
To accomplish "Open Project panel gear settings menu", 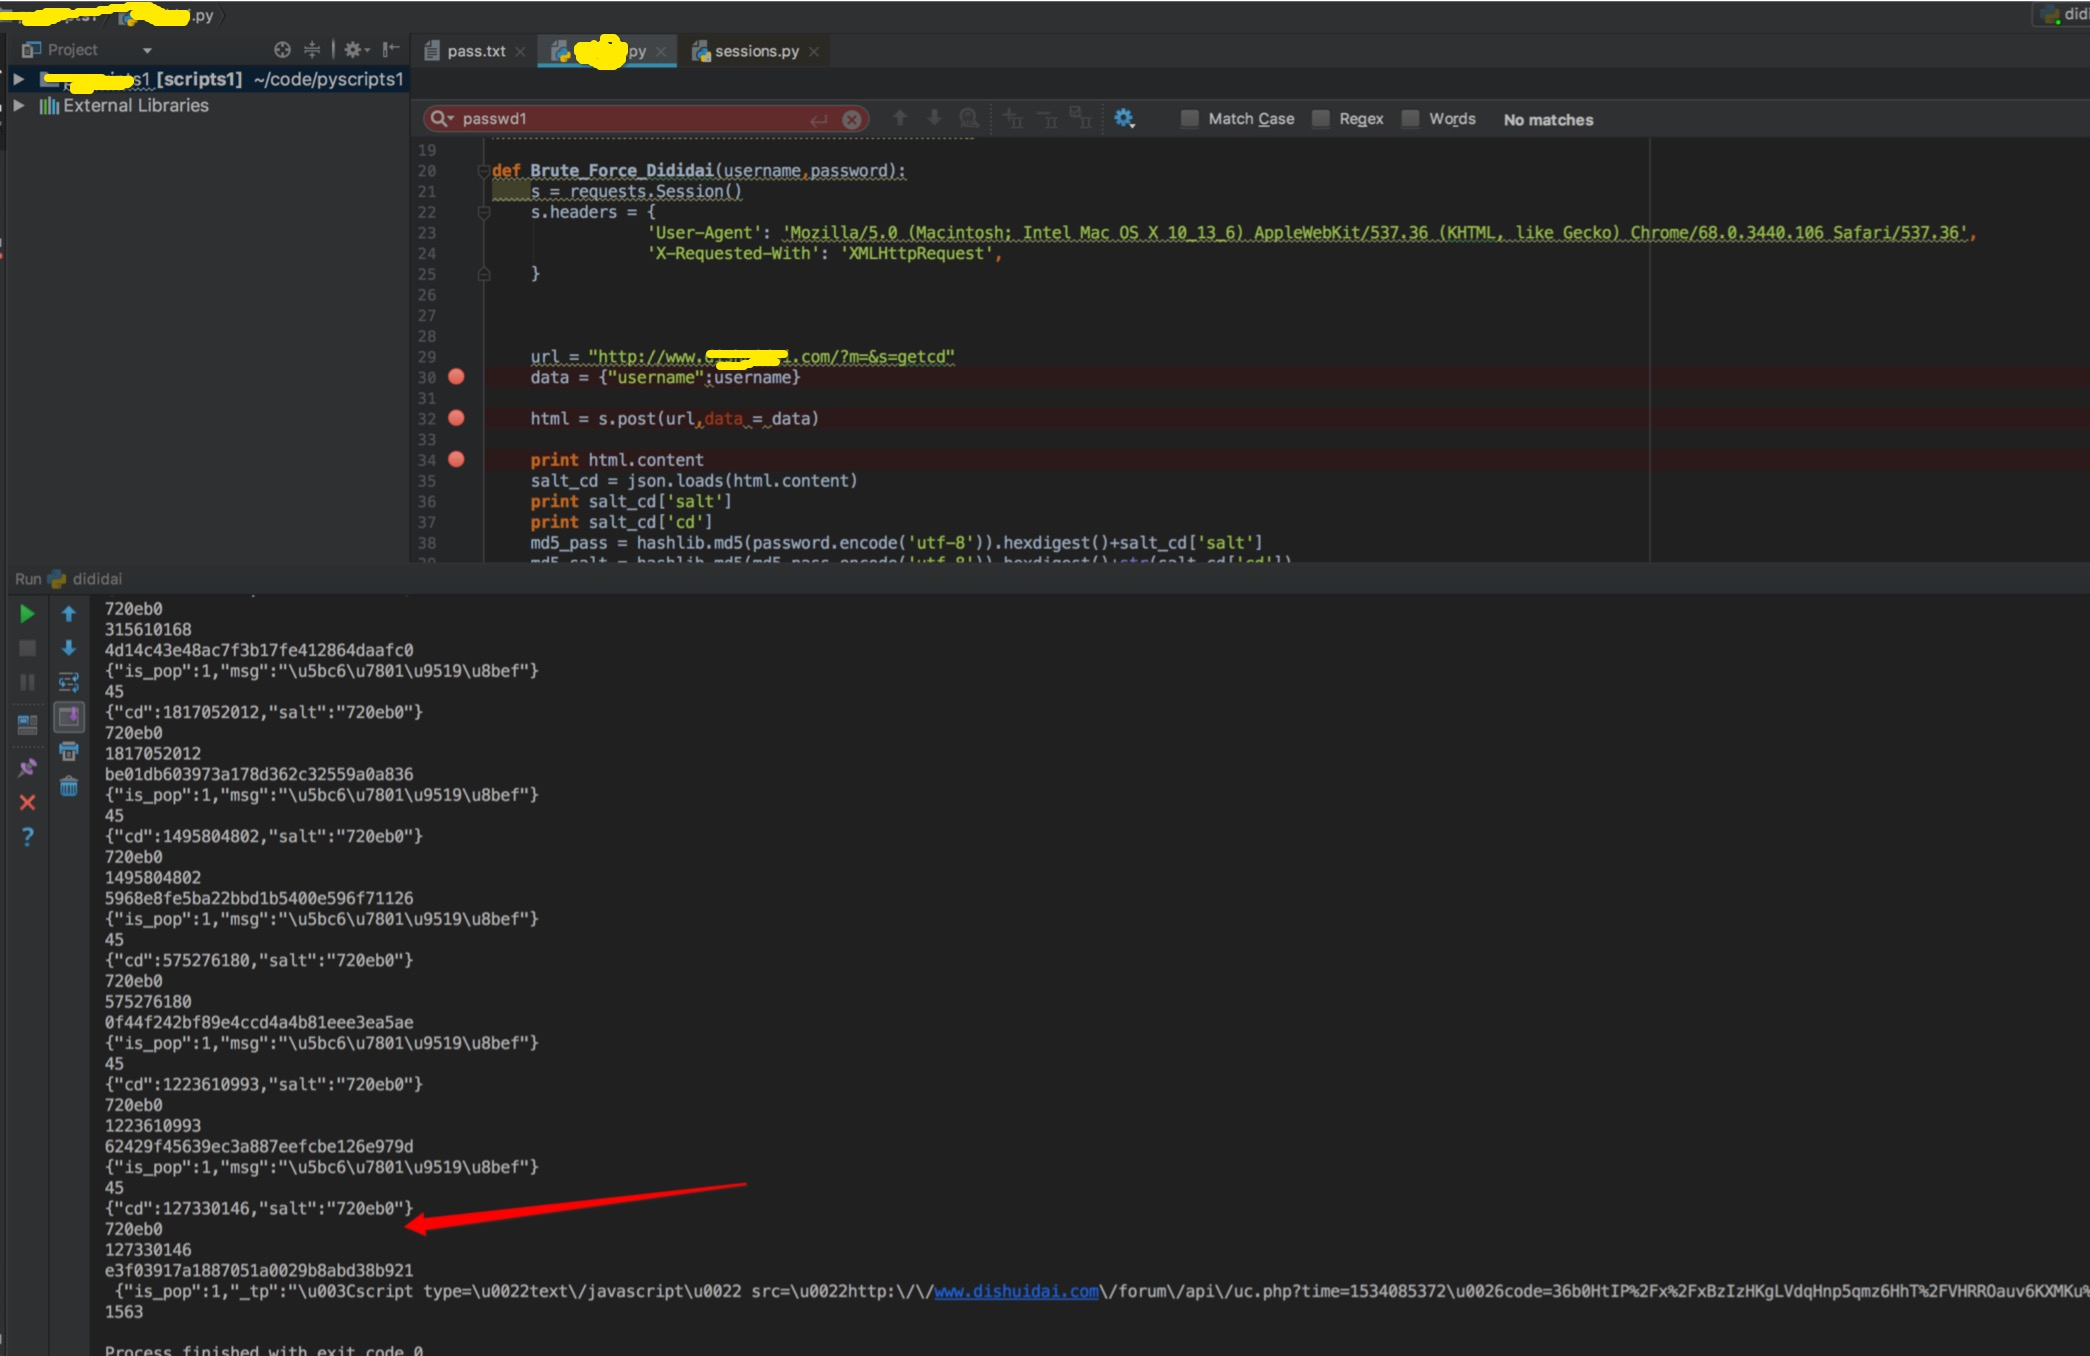I will pyautogui.click(x=356, y=50).
